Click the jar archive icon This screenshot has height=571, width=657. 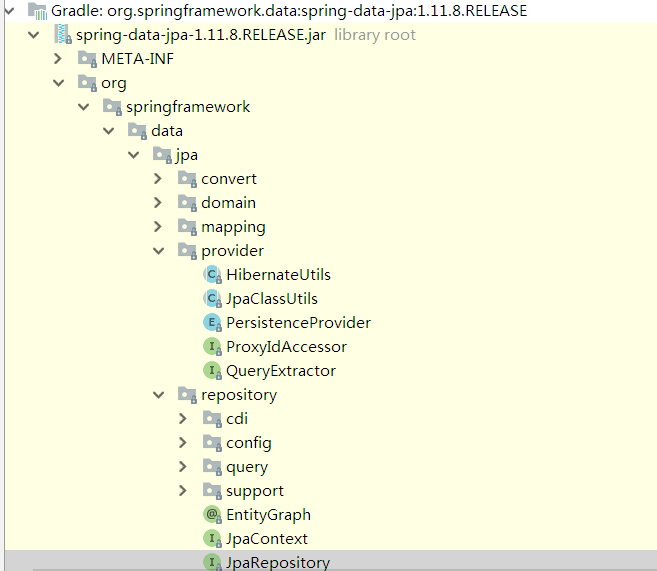click(63, 34)
